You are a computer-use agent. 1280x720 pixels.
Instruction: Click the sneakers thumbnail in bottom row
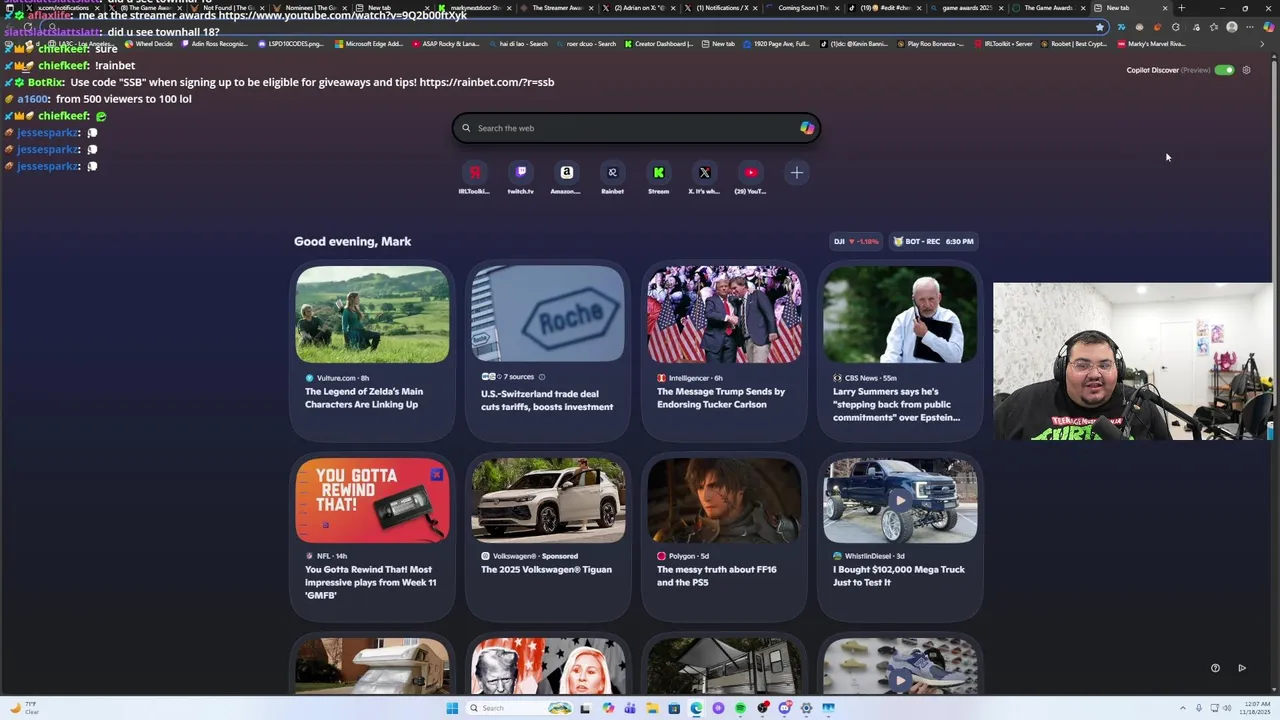pos(900,666)
